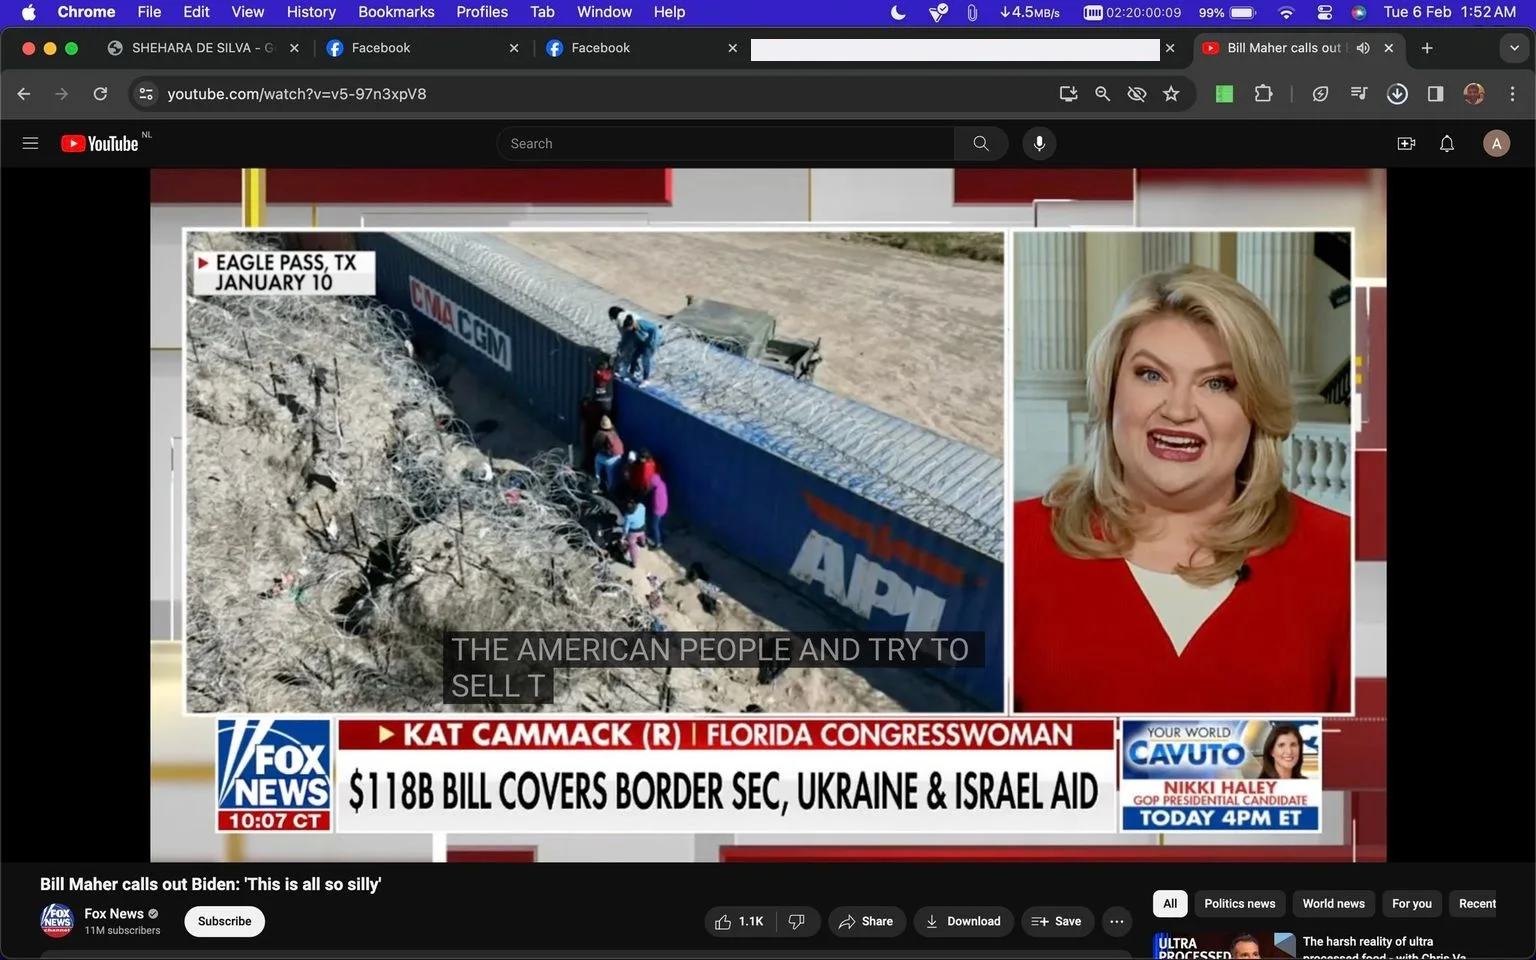1536x960 pixels.
Task: Open the YouTube hamburger guide menu
Action: coord(30,143)
